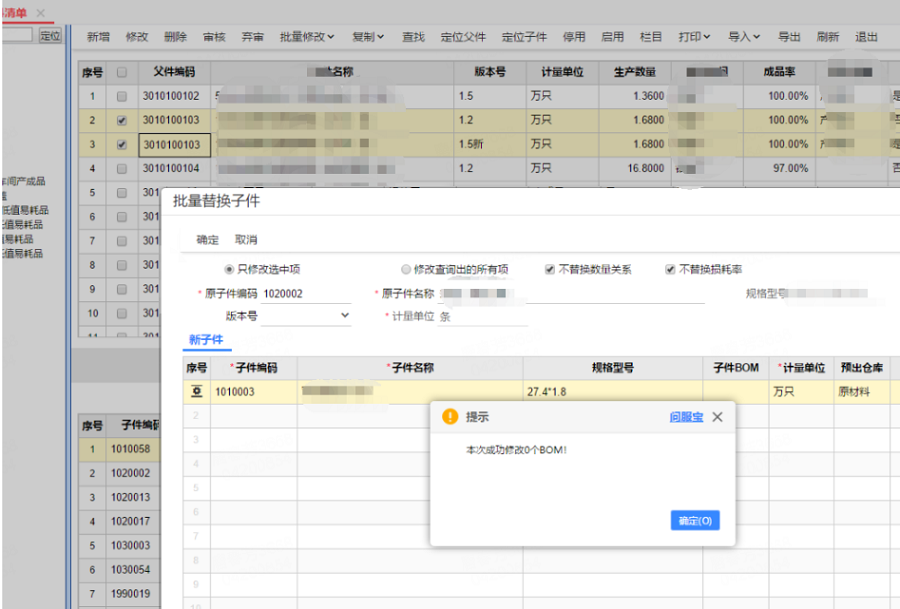The image size is (900, 609).
Task: Click the 原子件编码 input field
Action: [310, 294]
